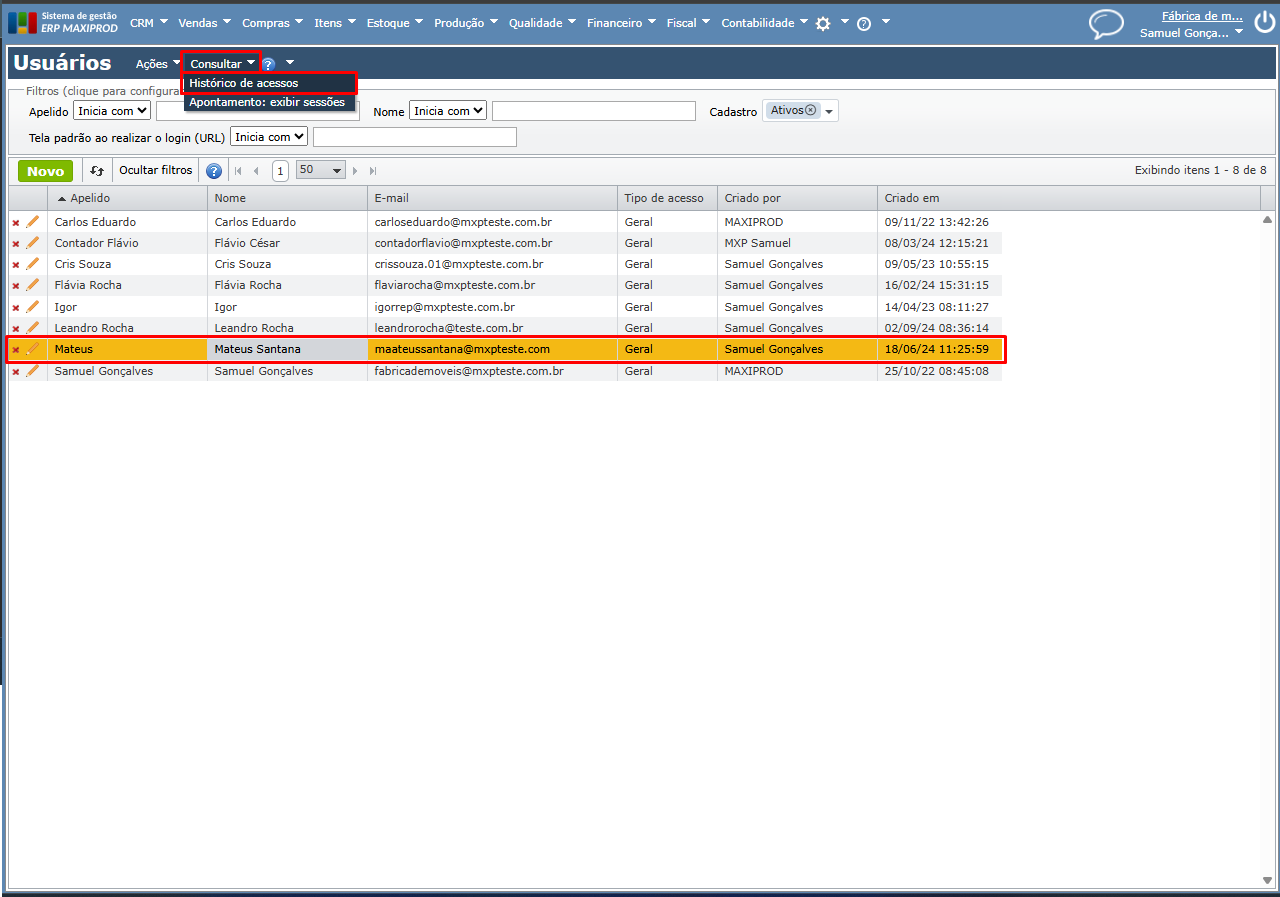Sort by the E-mail column header
The height and width of the screenshot is (897, 1280).
pyautogui.click(x=392, y=198)
